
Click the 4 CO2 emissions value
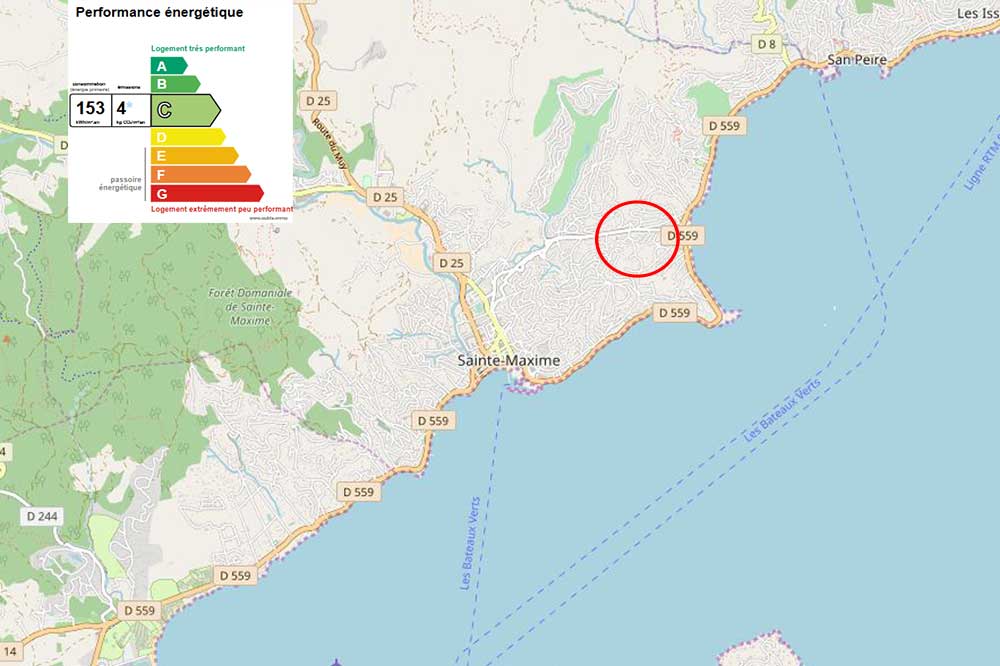122,109
